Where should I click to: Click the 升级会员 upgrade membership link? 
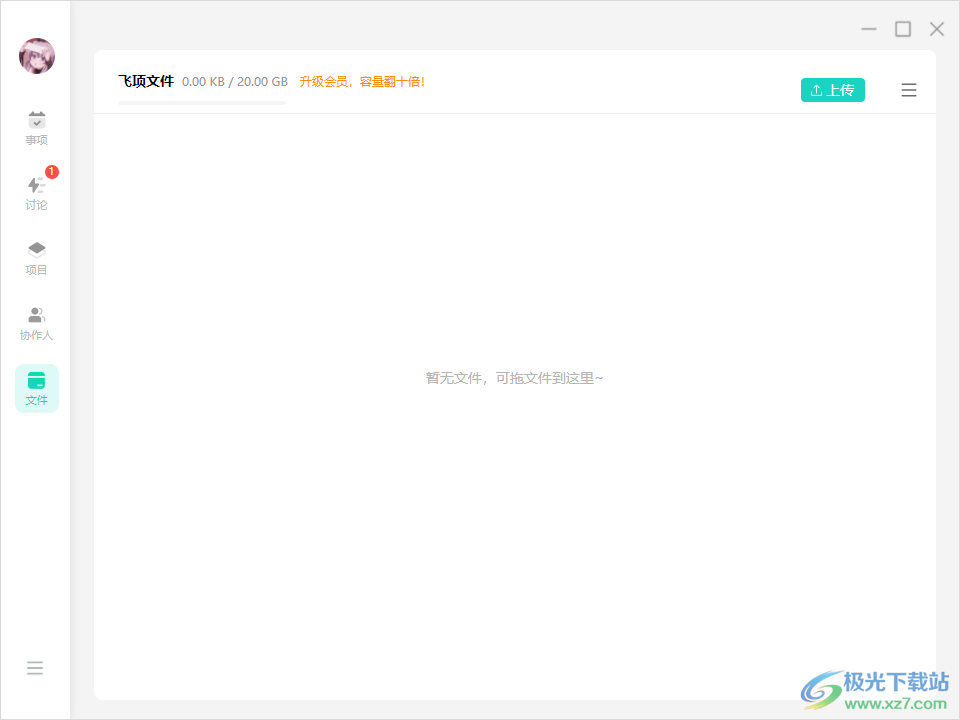[362, 82]
